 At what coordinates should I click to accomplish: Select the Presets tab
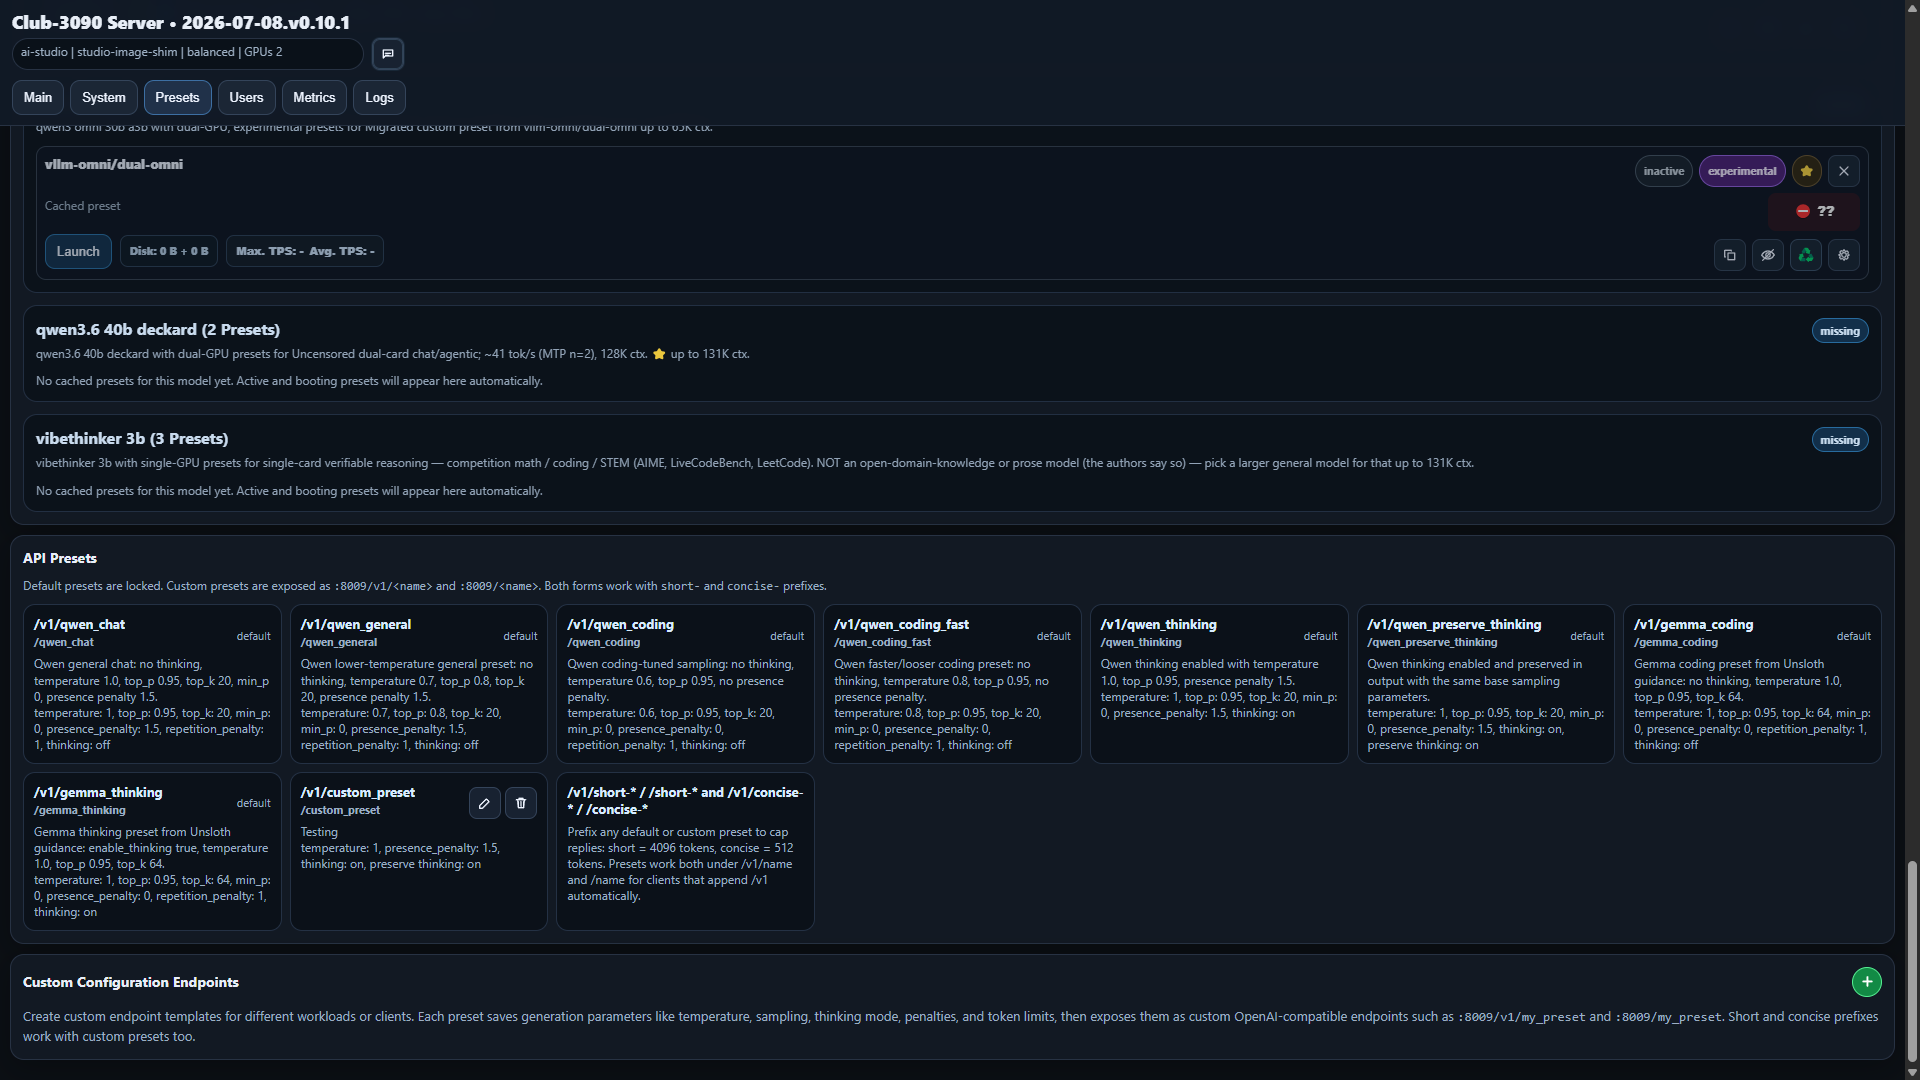tap(177, 97)
